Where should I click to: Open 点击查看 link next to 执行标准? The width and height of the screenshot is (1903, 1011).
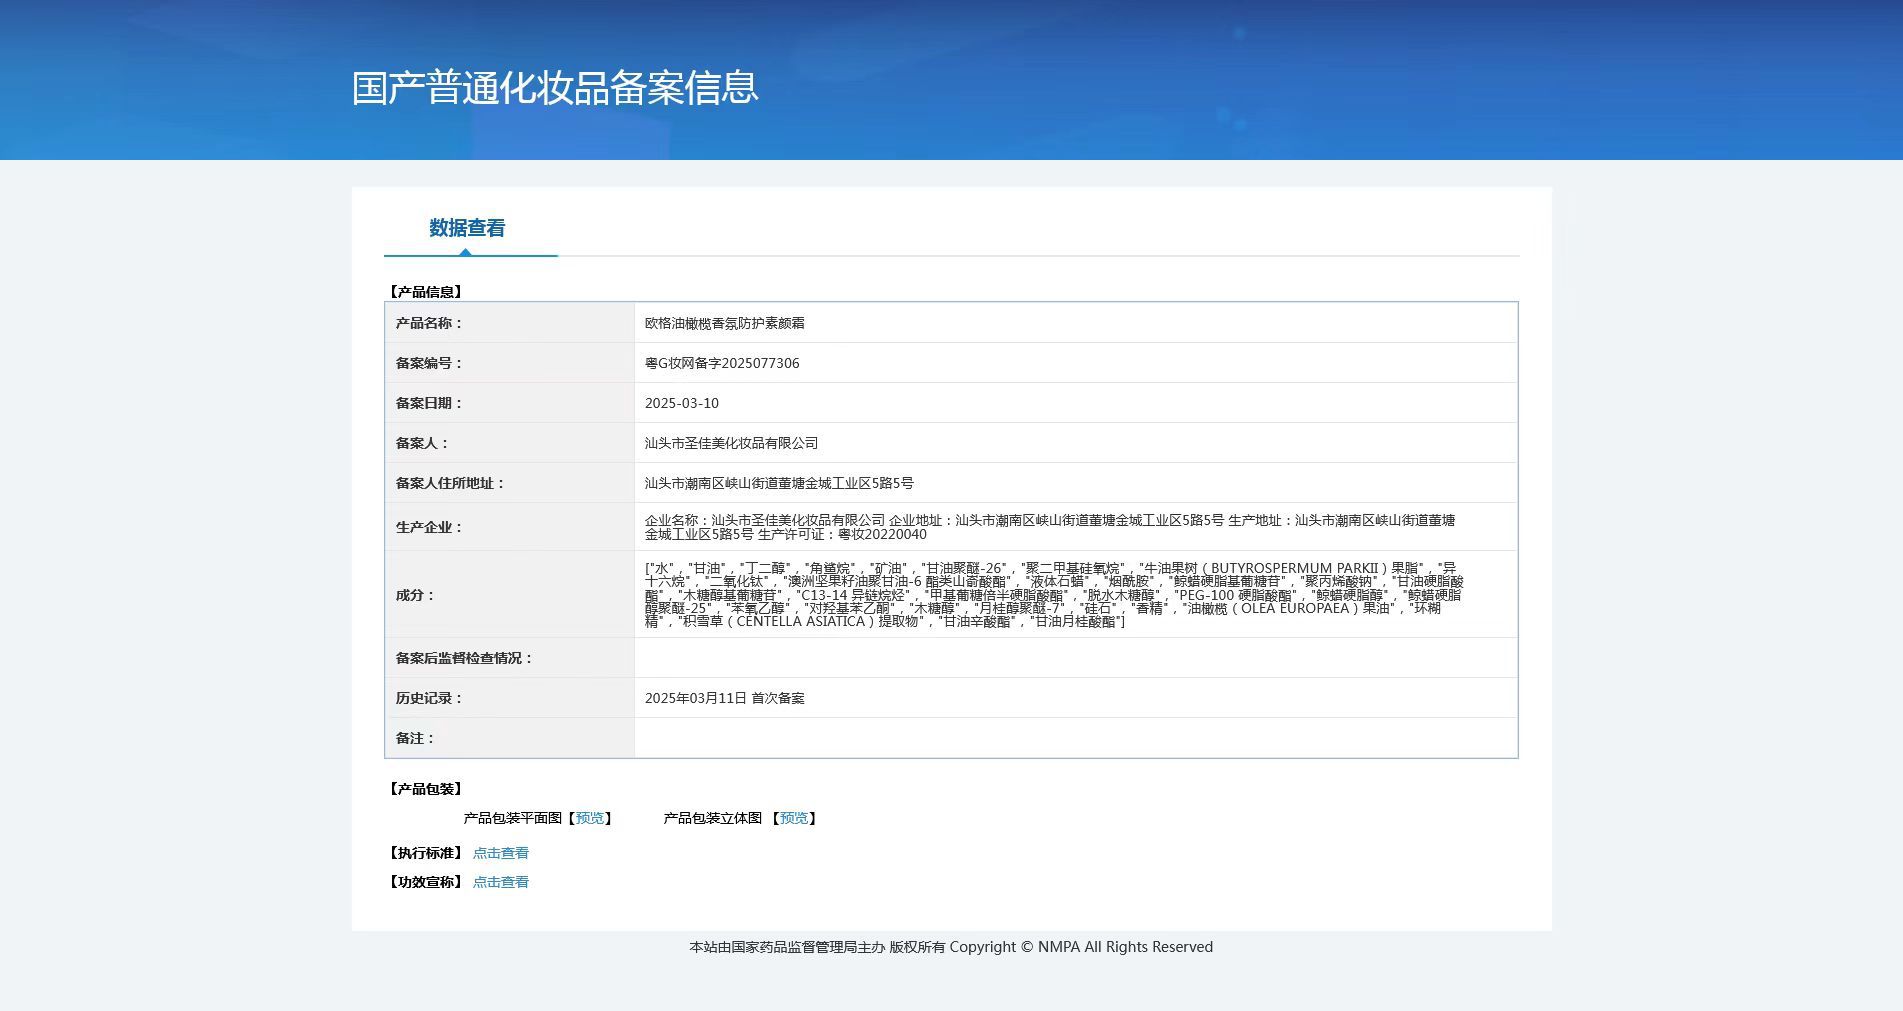(x=501, y=853)
